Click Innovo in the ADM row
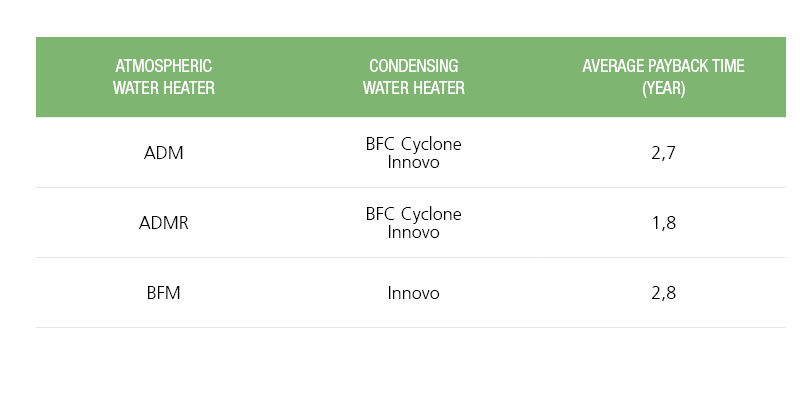 (413, 162)
